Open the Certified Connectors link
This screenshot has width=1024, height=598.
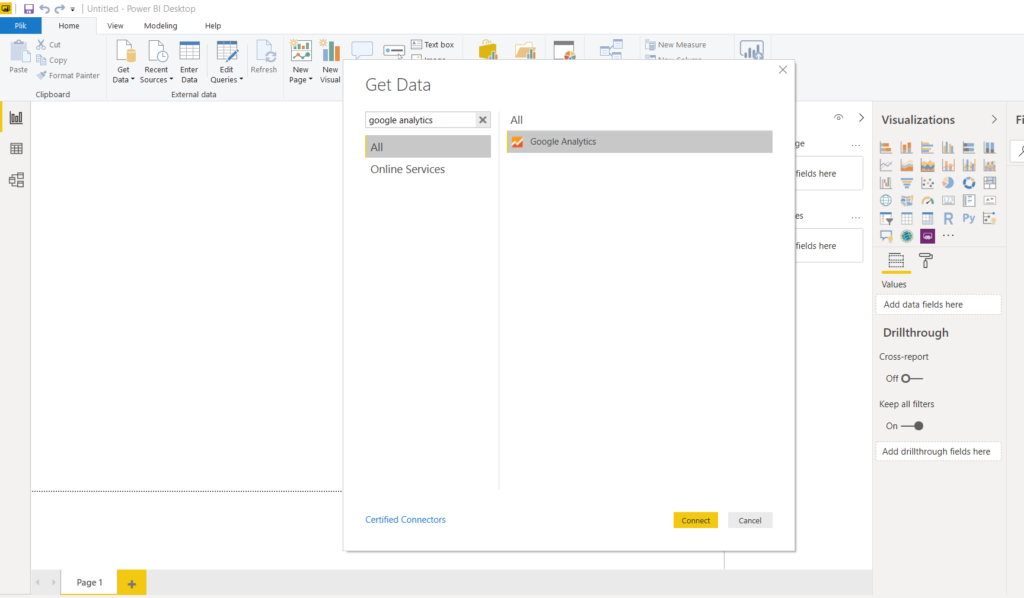coord(405,520)
